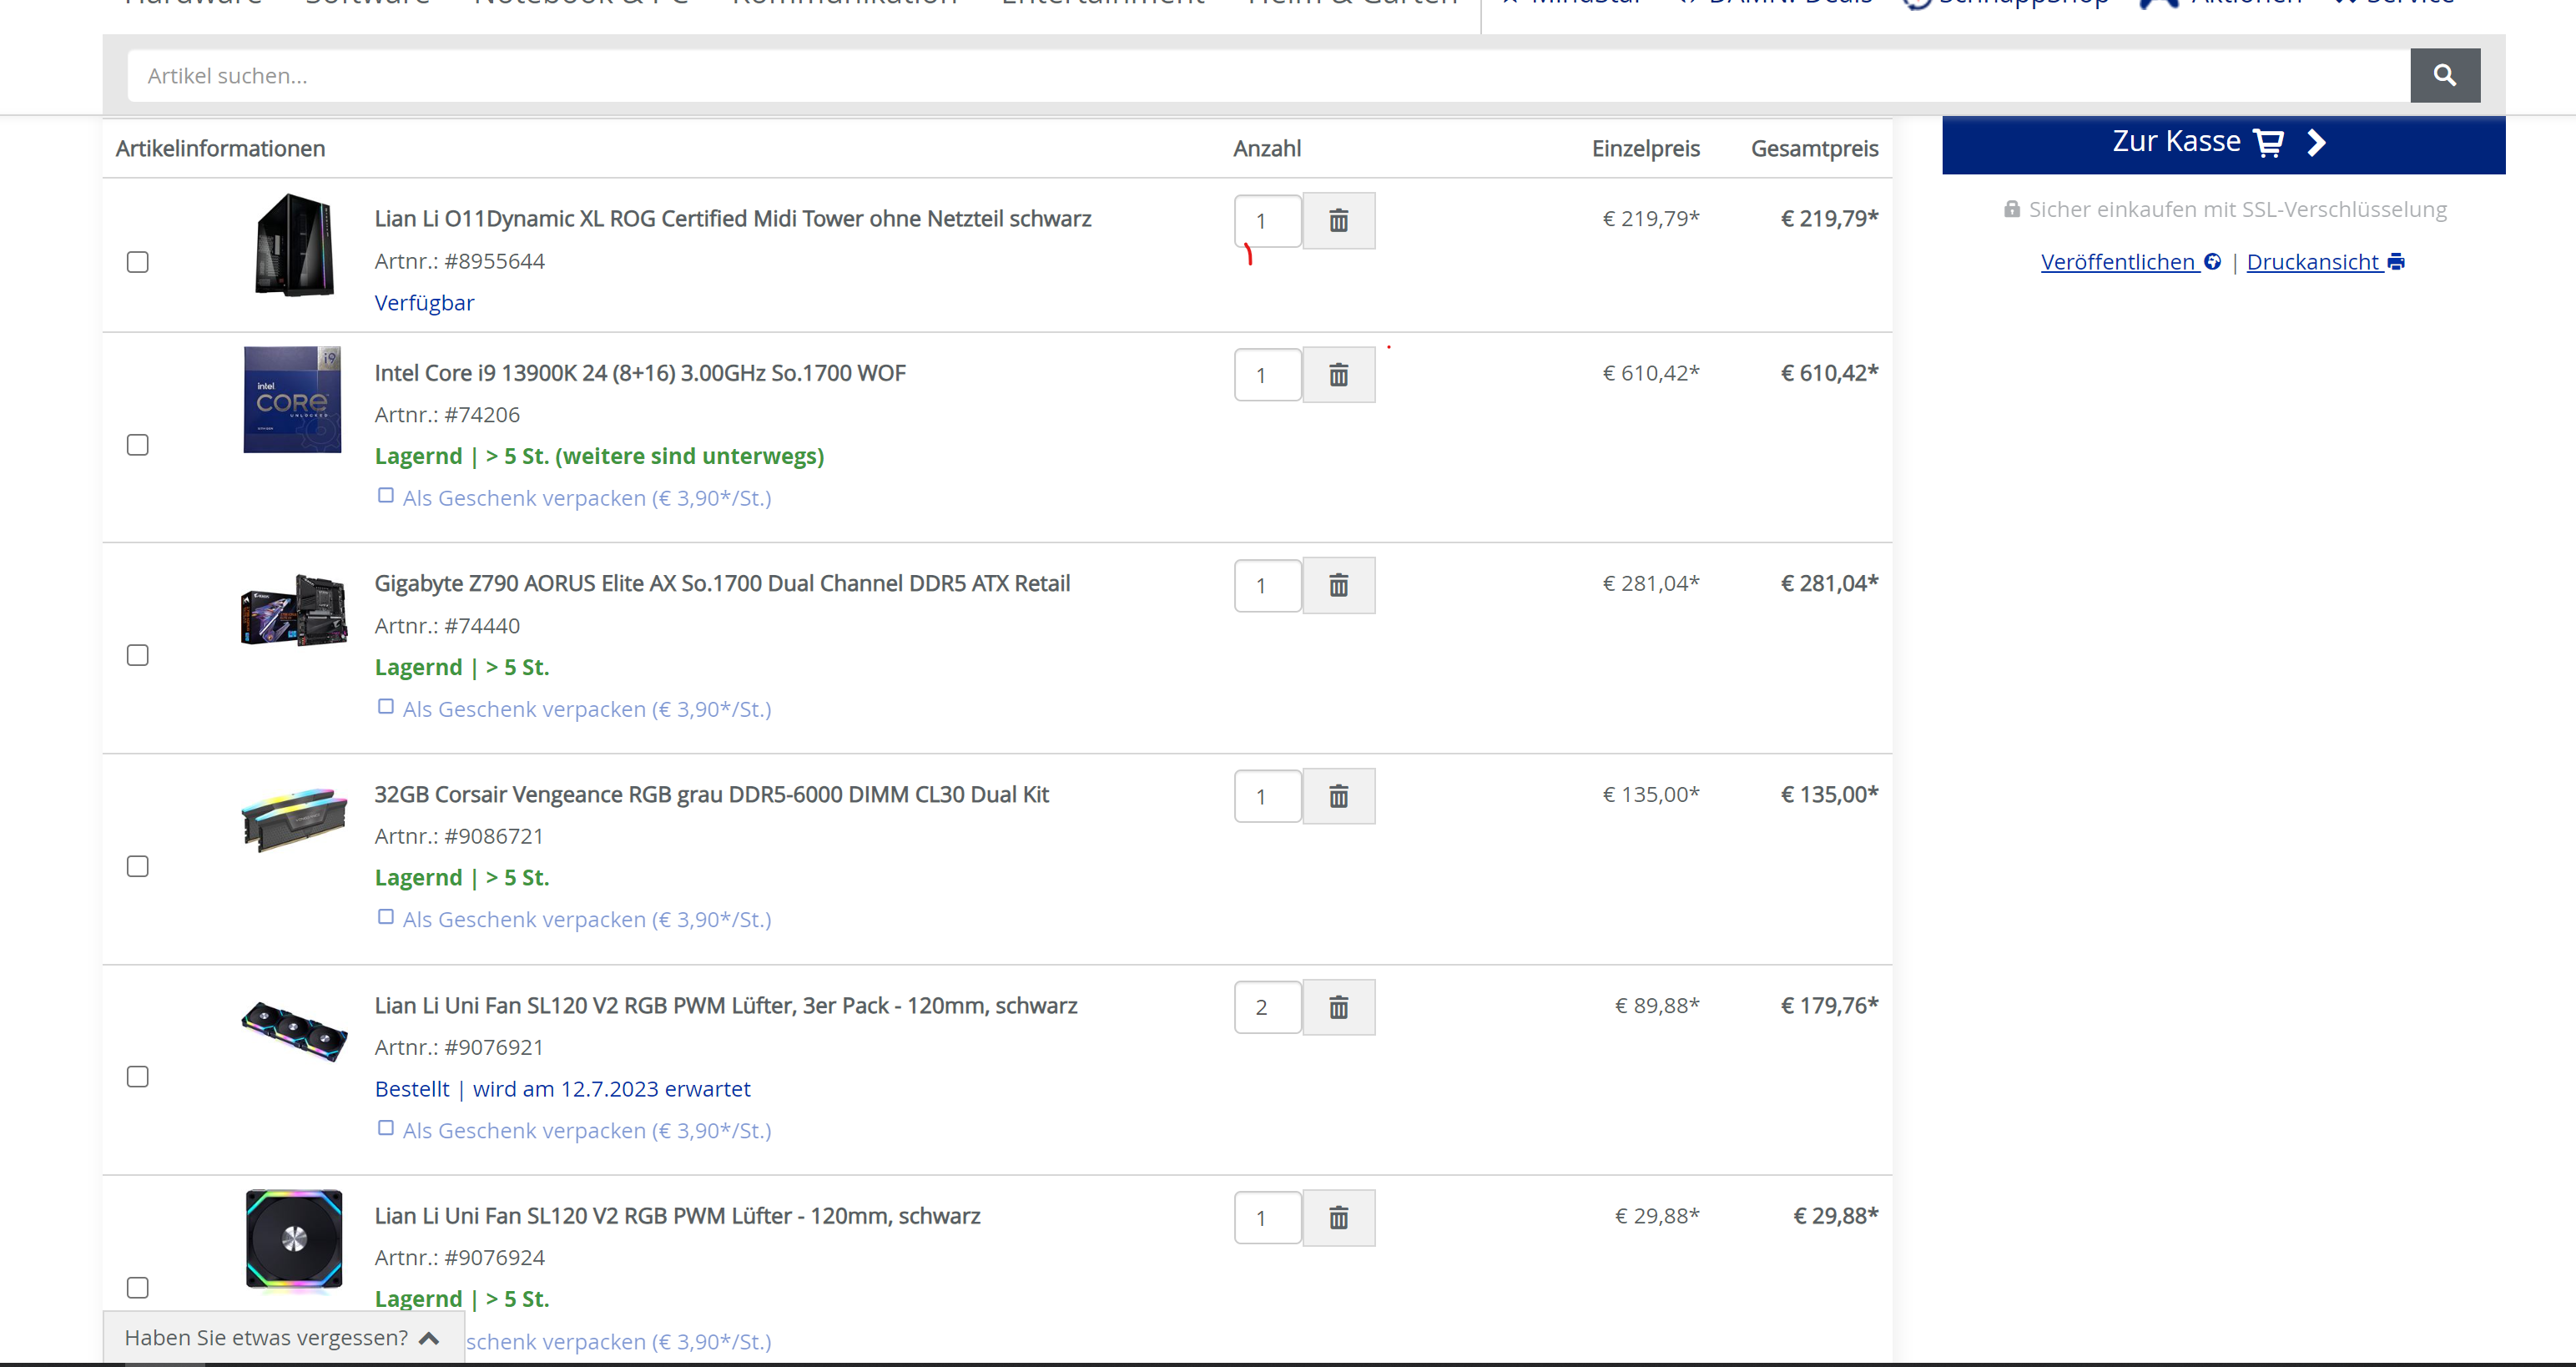Expand the 'Haben Sie etwas vergessen?' panel
The width and height of the screenshot is (2576, 1367).
coord(282,1337)
